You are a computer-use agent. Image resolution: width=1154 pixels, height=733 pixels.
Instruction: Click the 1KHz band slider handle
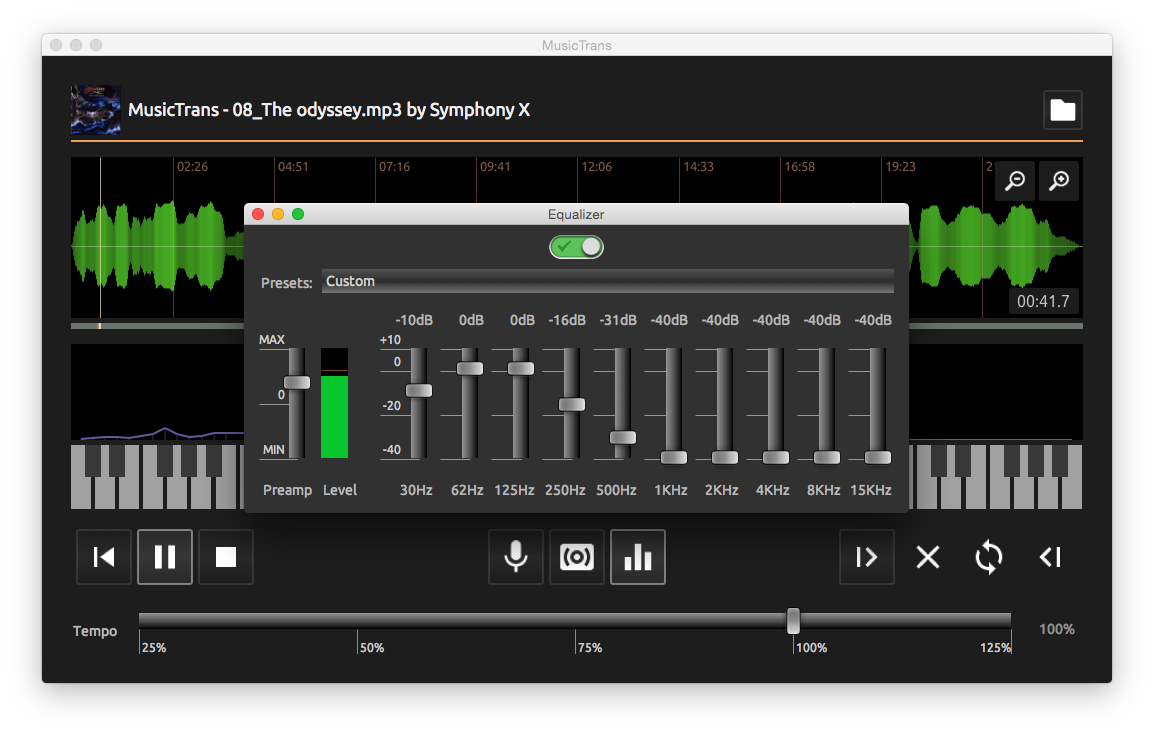[x=673, y=458]
